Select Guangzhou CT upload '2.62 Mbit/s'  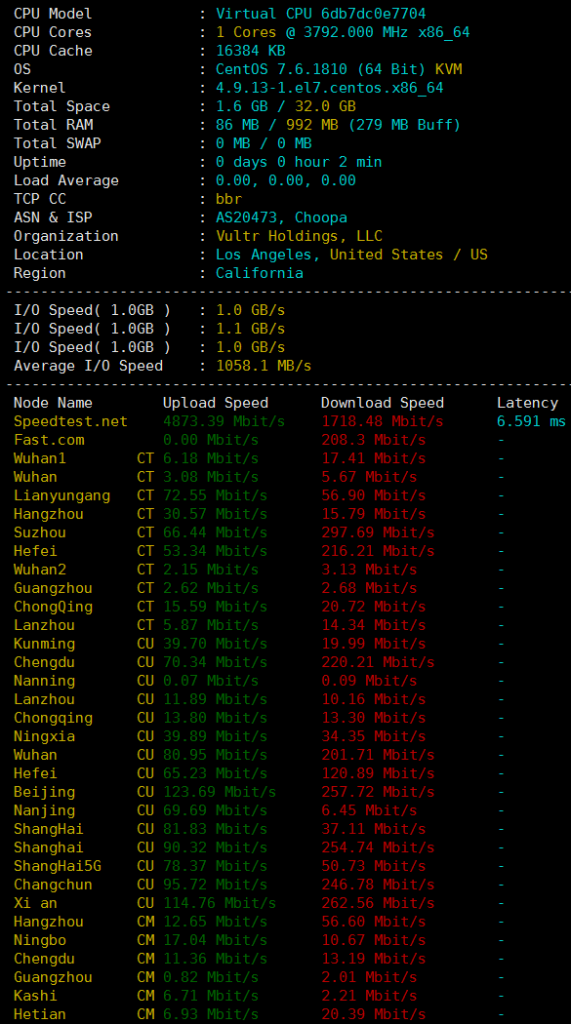click(x=211, y=588)
